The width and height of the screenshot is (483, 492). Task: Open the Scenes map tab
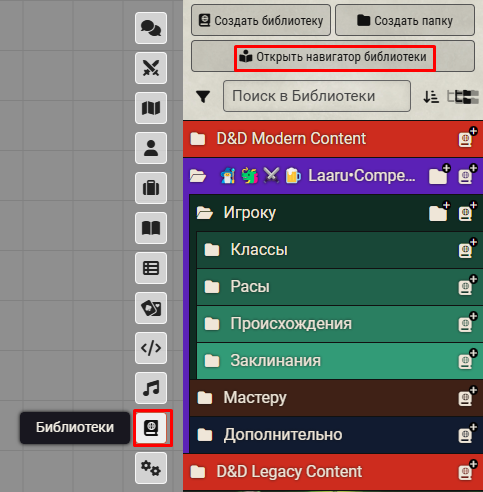151,108
